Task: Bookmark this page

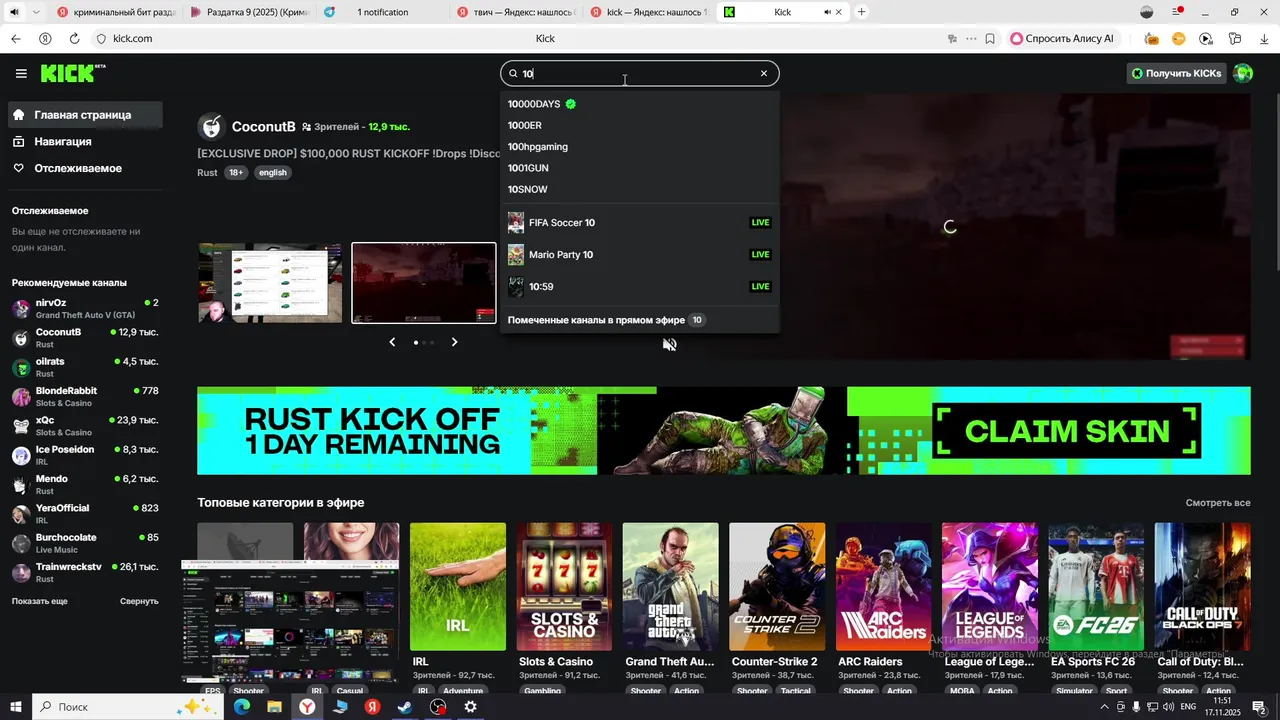Action: (990, 39)
